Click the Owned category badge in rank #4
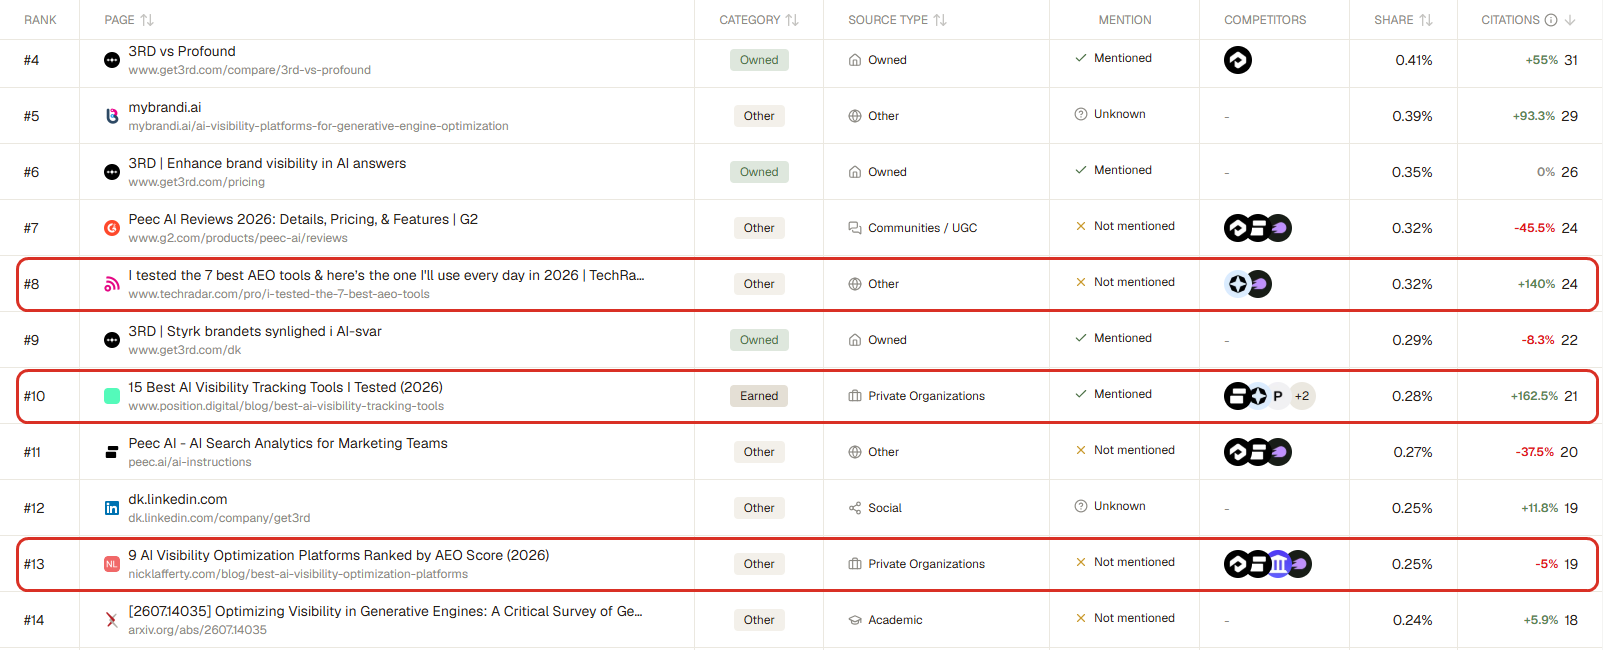The width and height of the screenshot is (1603, 650). 759,60
